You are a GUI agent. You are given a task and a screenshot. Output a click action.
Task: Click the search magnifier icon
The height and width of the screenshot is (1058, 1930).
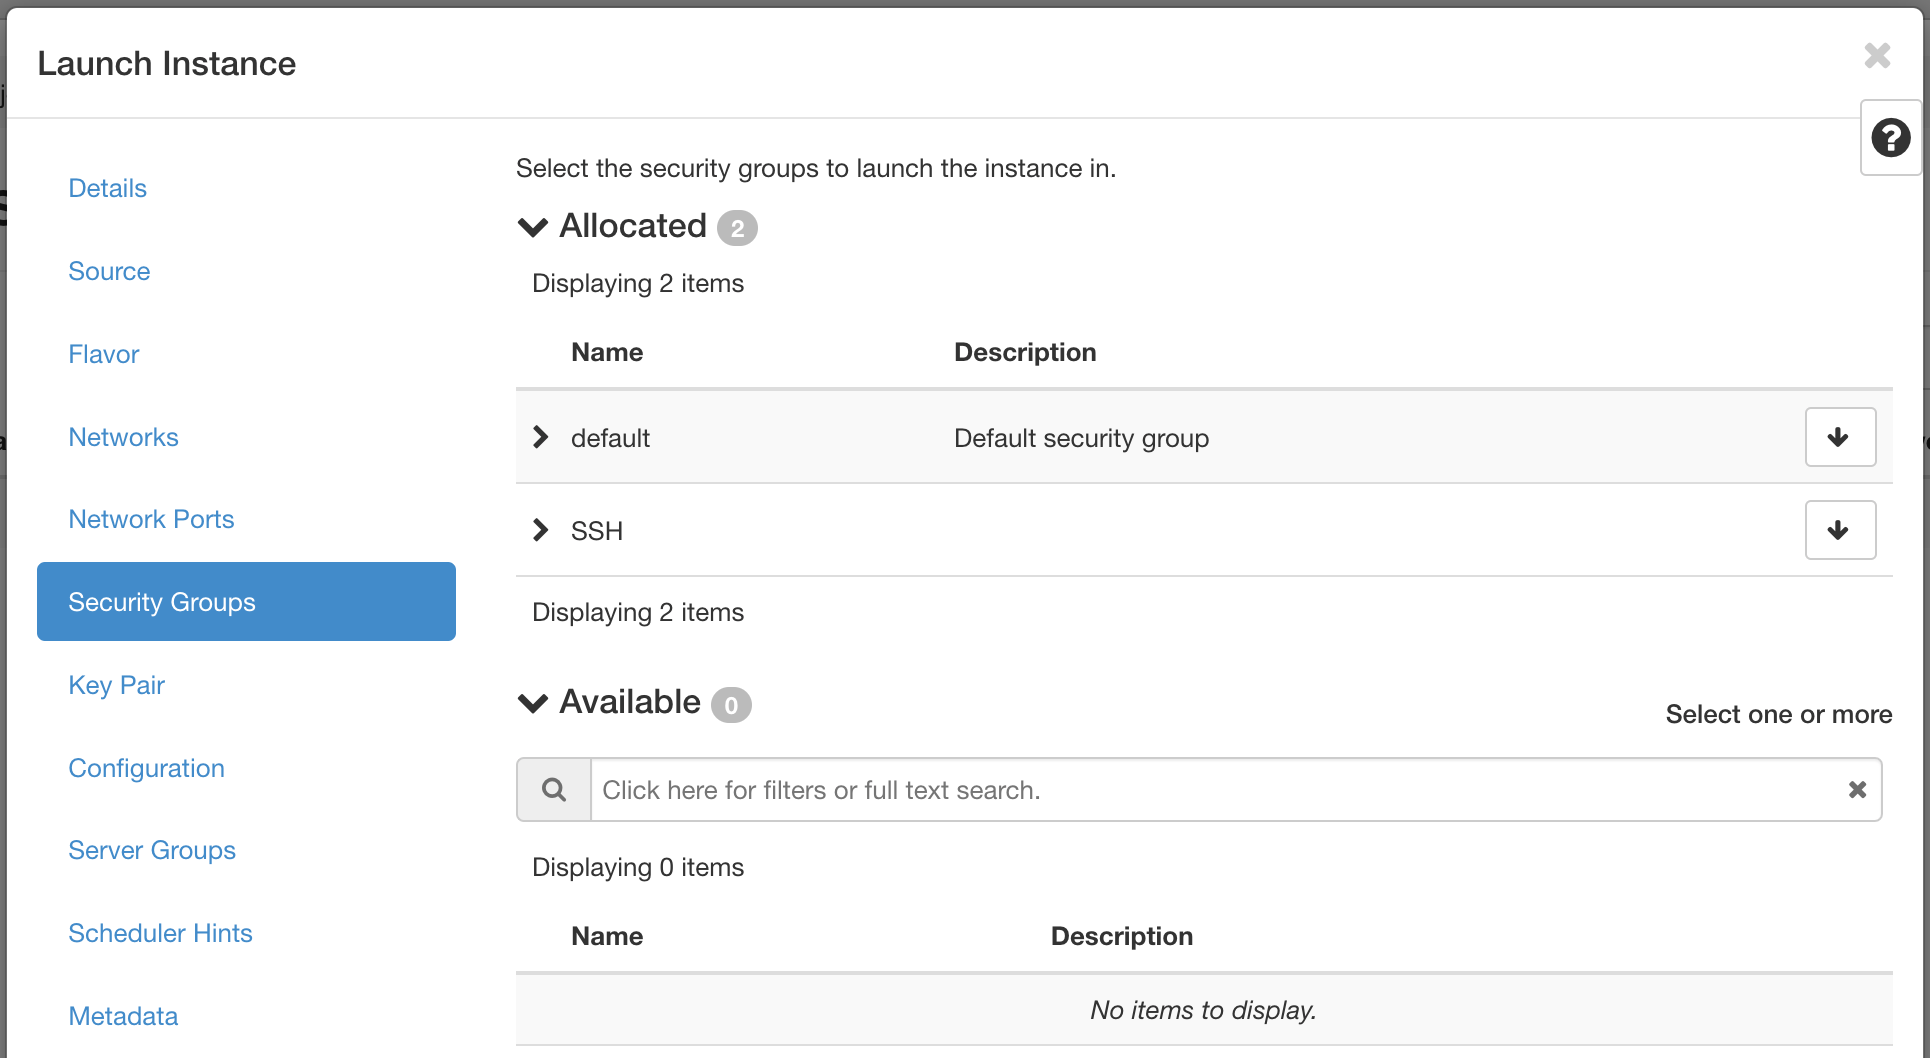[554, 790]
